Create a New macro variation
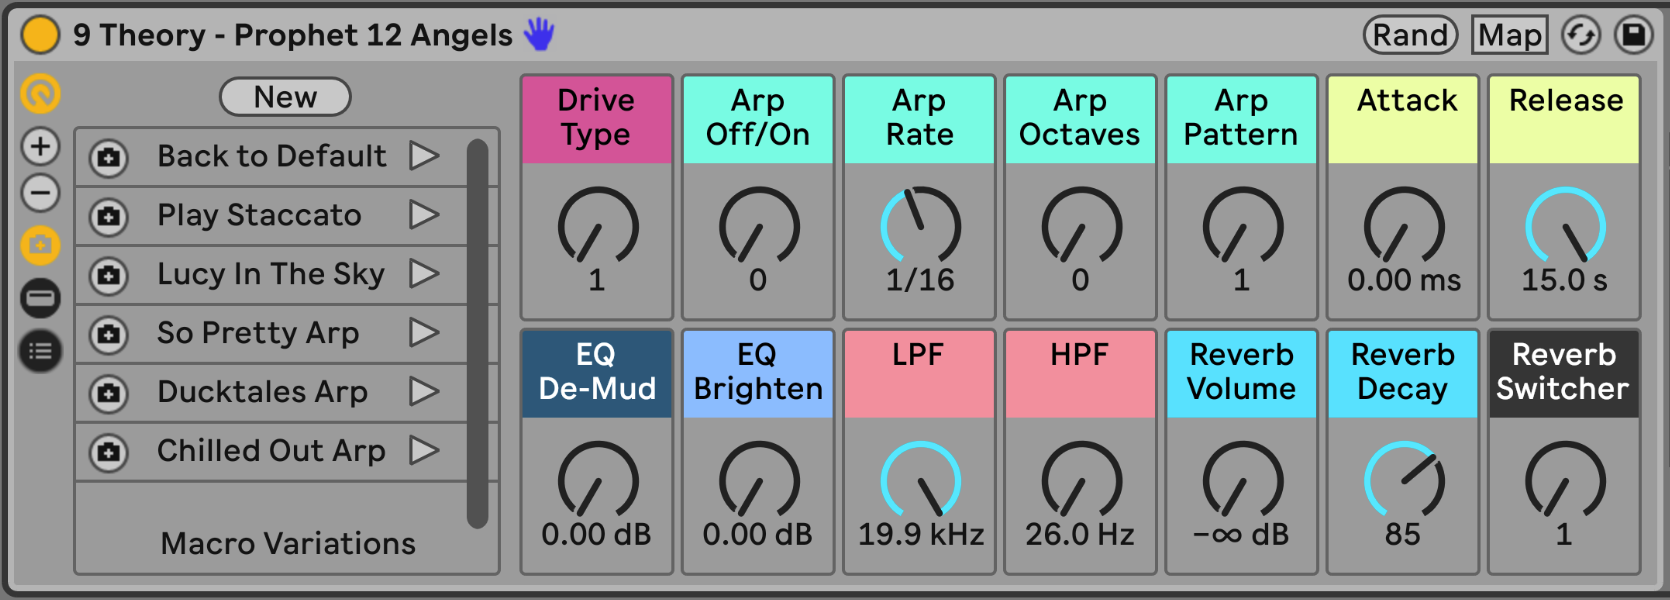The height and width of the screenshot is (600, 1670). pyautogui.click(x=285, y=97)
